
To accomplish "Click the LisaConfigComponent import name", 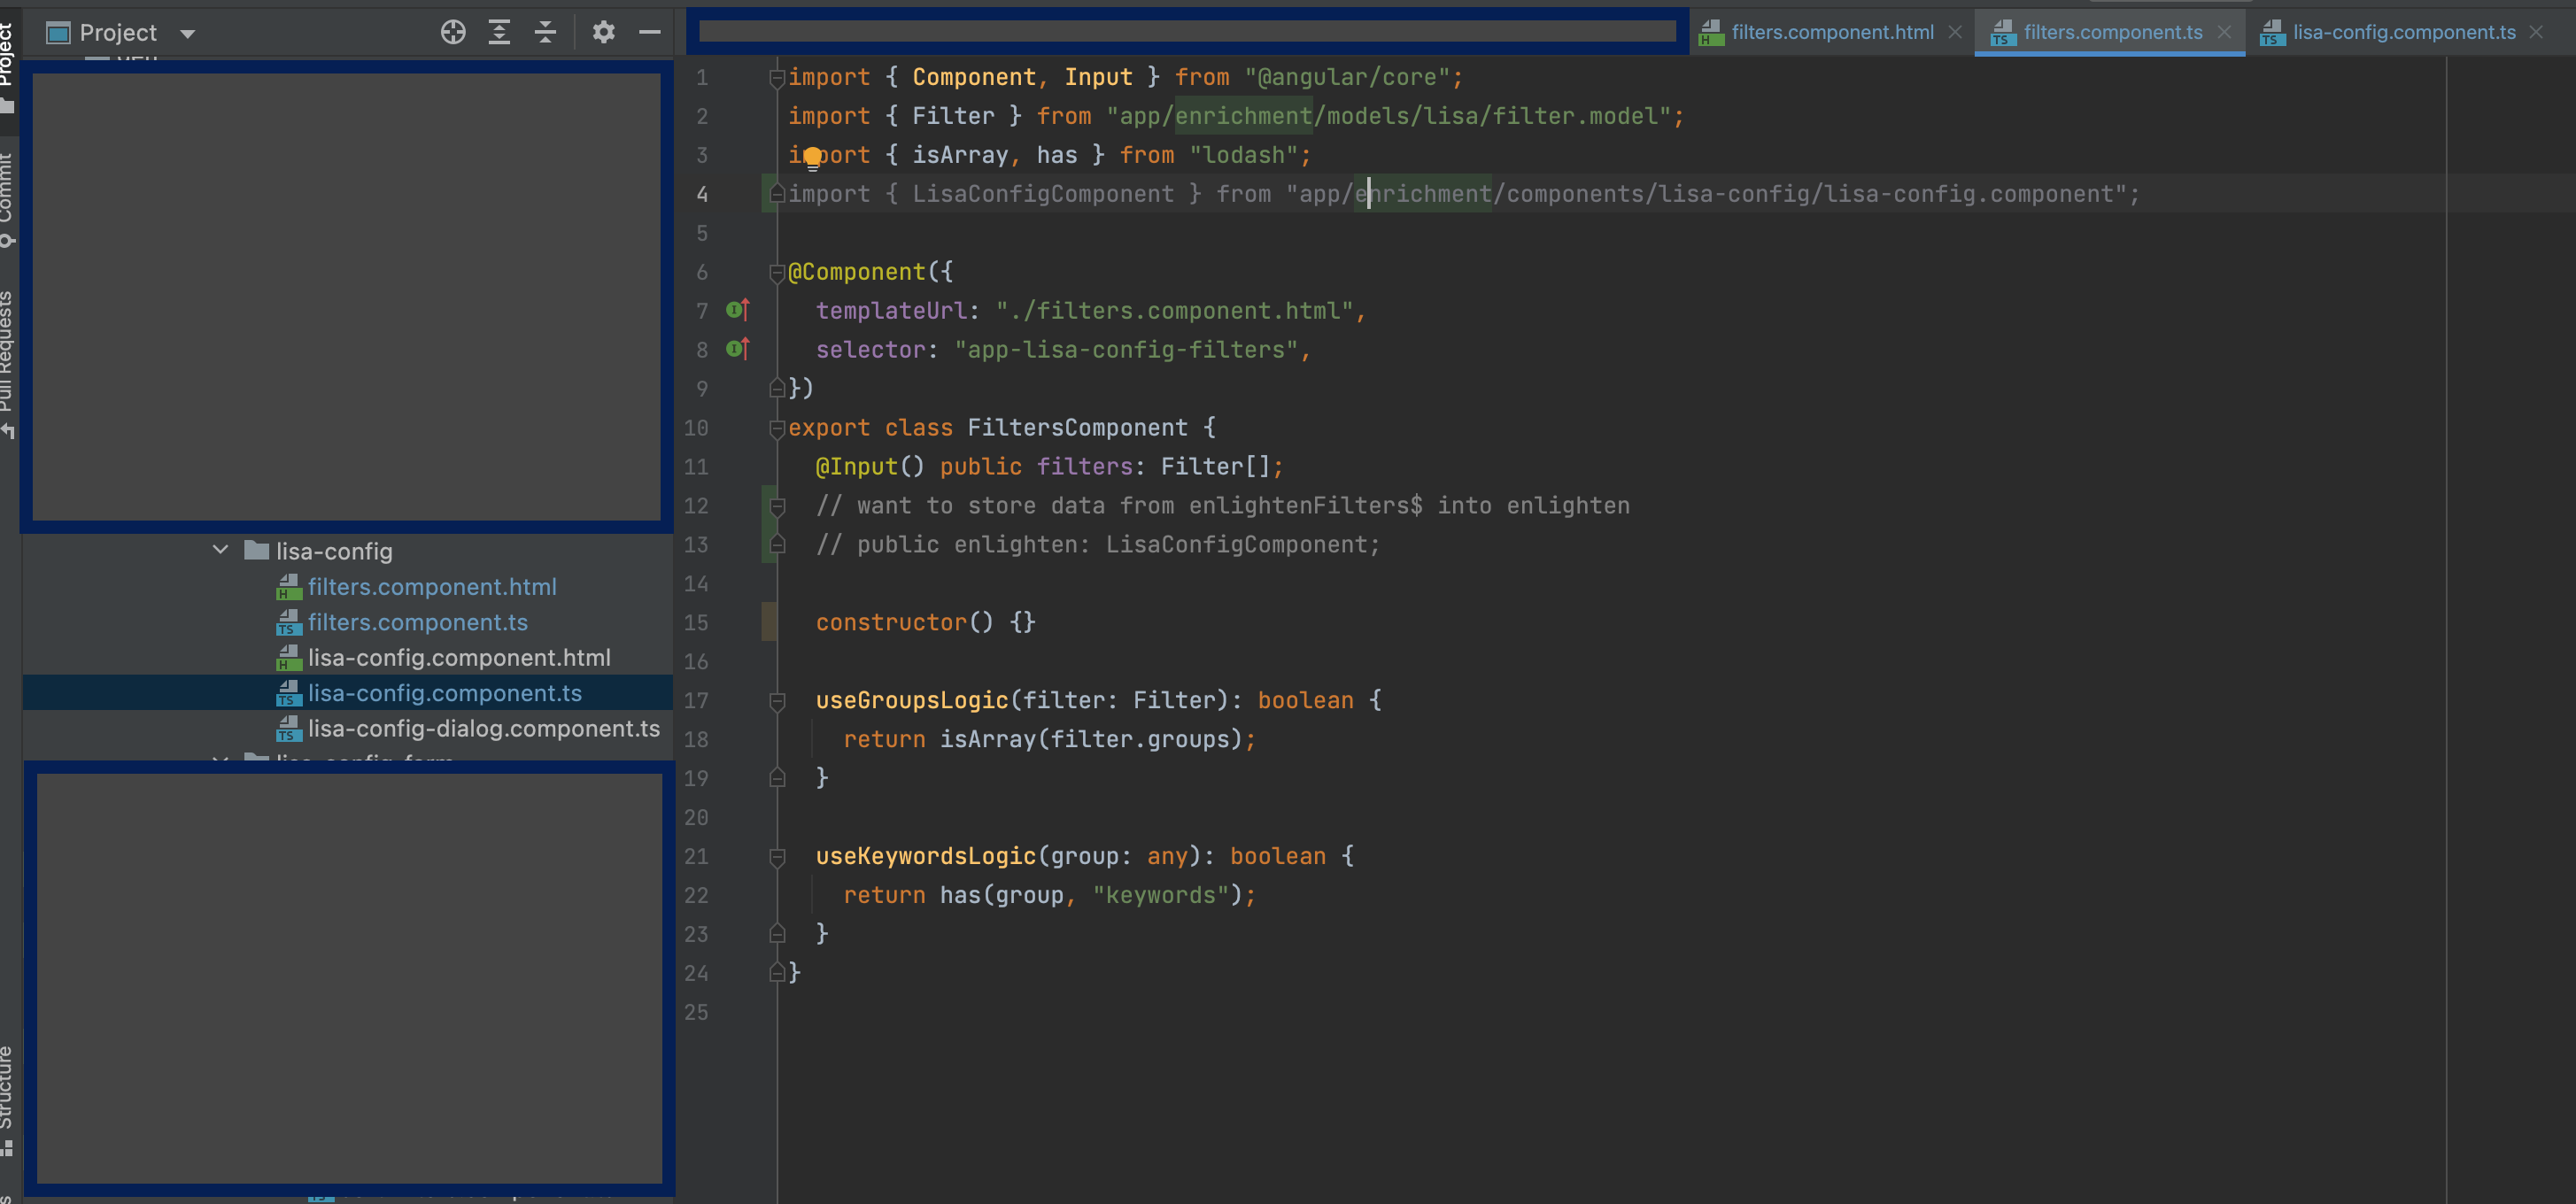I will click(x=1043, y=194).
